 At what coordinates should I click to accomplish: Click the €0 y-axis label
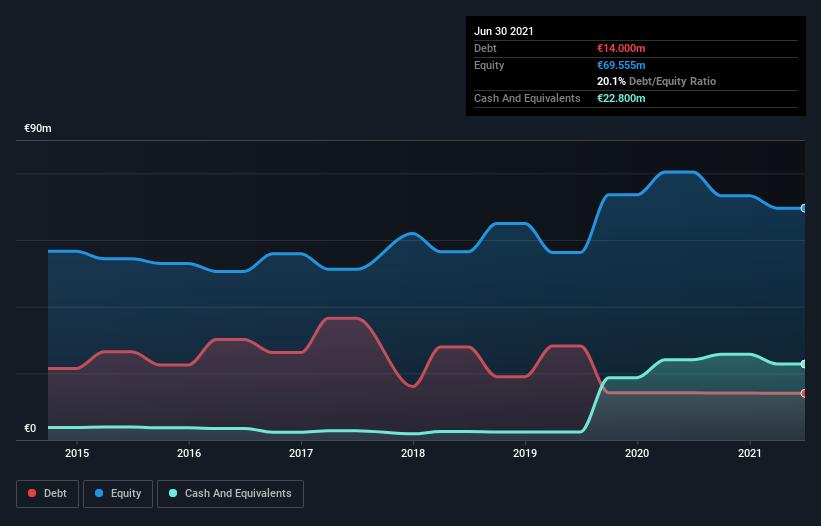click(x=30, y=428)
